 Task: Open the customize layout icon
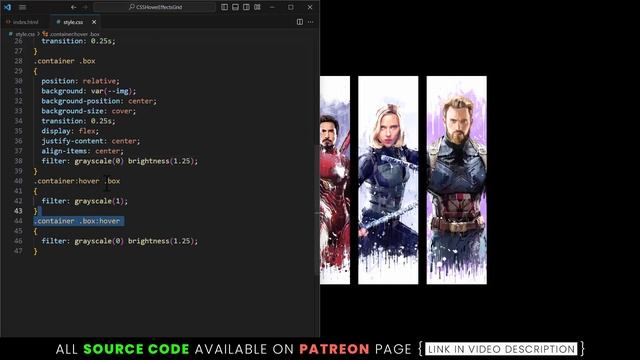tap(258, 7)
